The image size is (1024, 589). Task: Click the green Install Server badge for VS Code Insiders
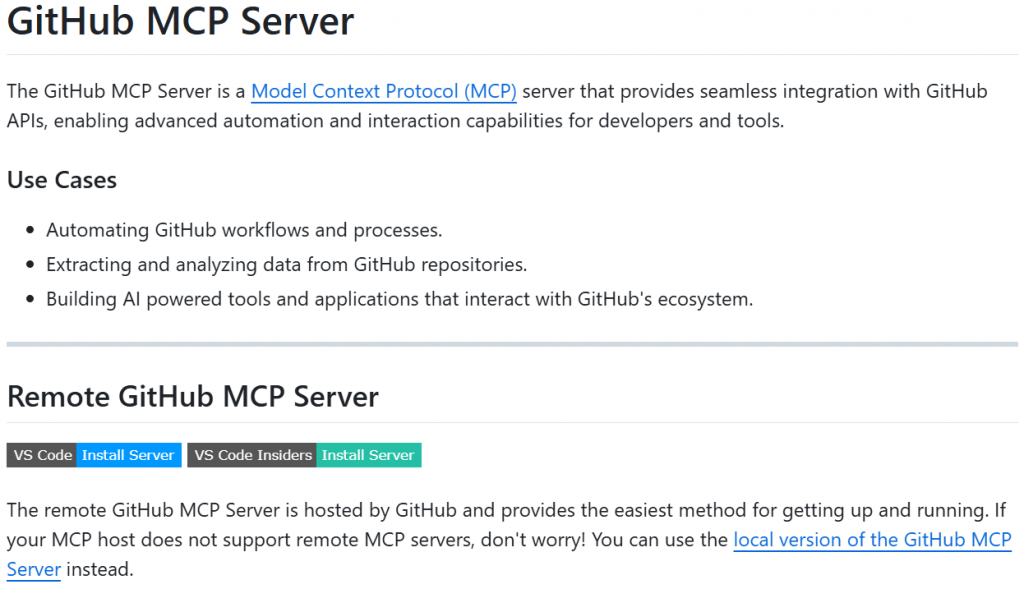tap(368, 455)
